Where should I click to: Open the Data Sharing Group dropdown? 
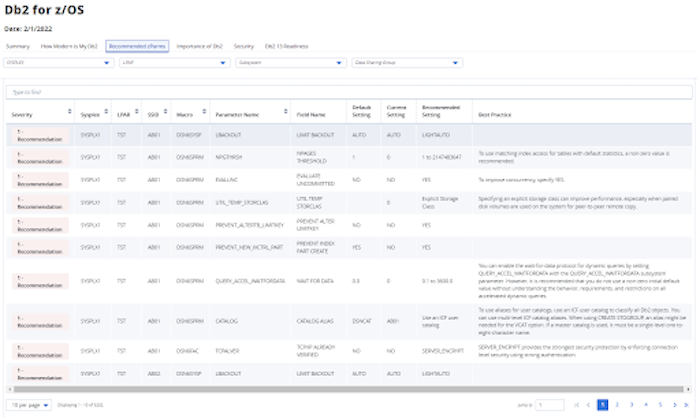pos(406,62)
